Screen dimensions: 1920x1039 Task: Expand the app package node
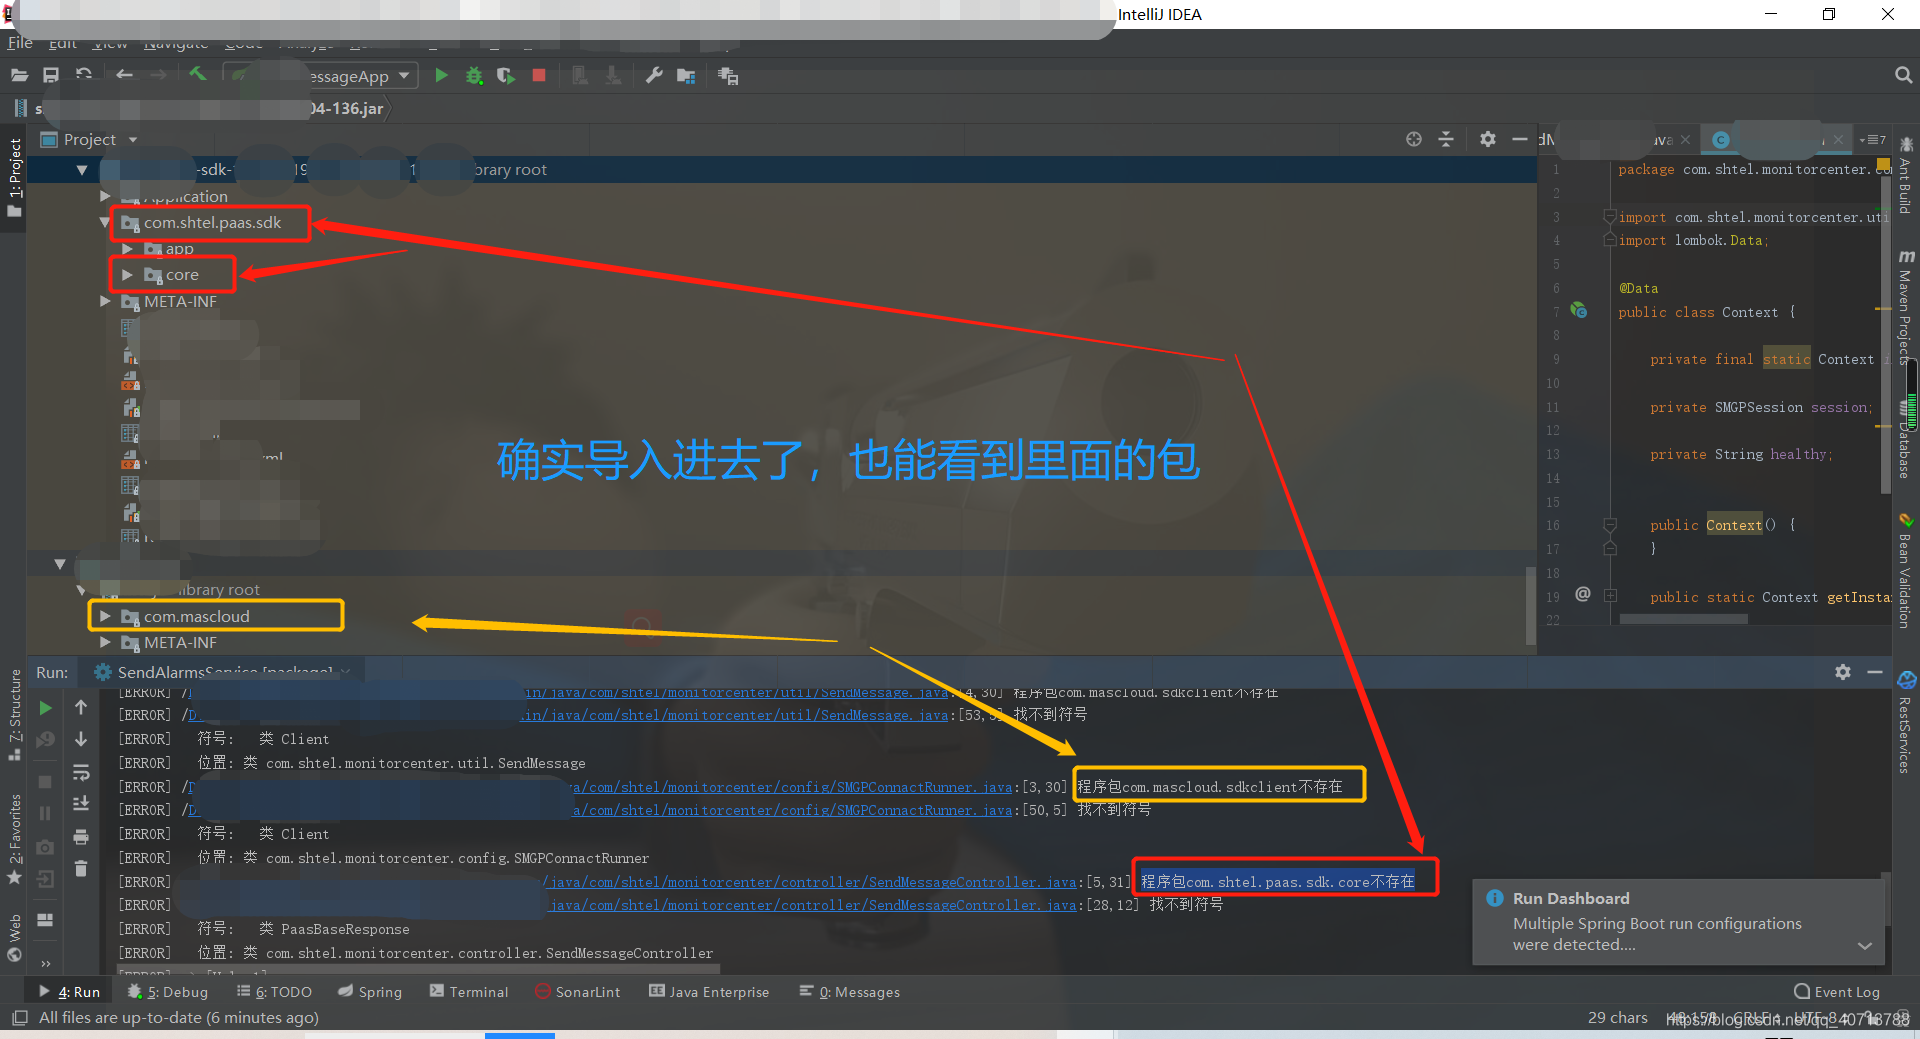[127, 249]
